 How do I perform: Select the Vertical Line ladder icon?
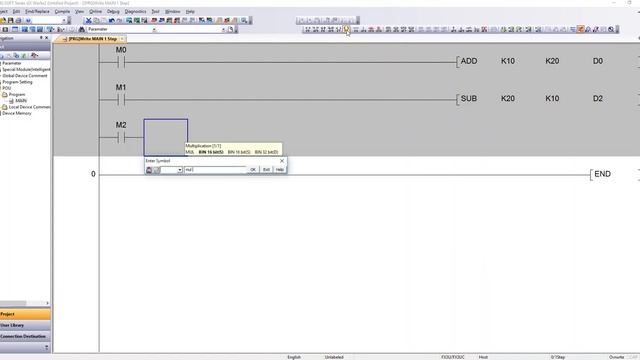(363, 29)
